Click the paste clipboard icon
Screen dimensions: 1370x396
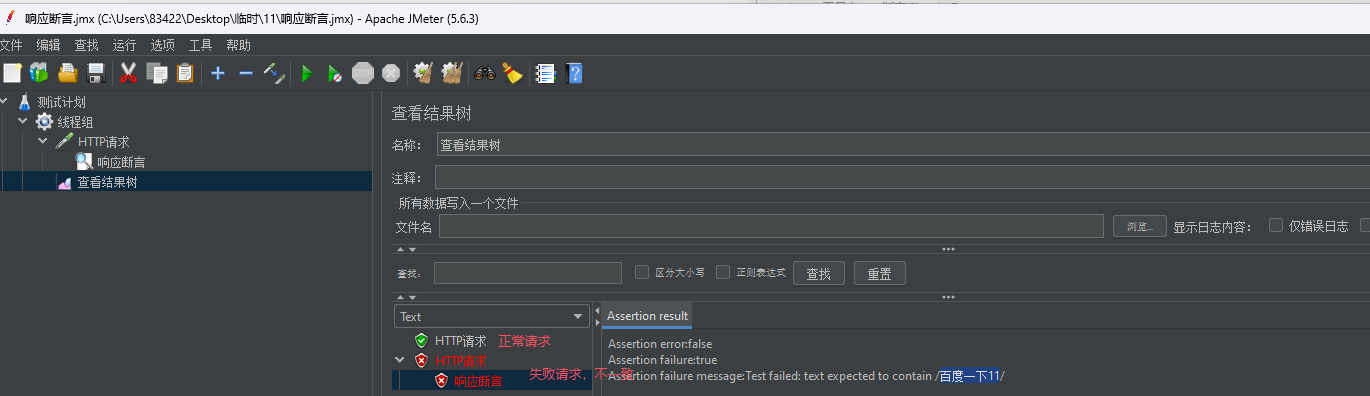point(185,73)
